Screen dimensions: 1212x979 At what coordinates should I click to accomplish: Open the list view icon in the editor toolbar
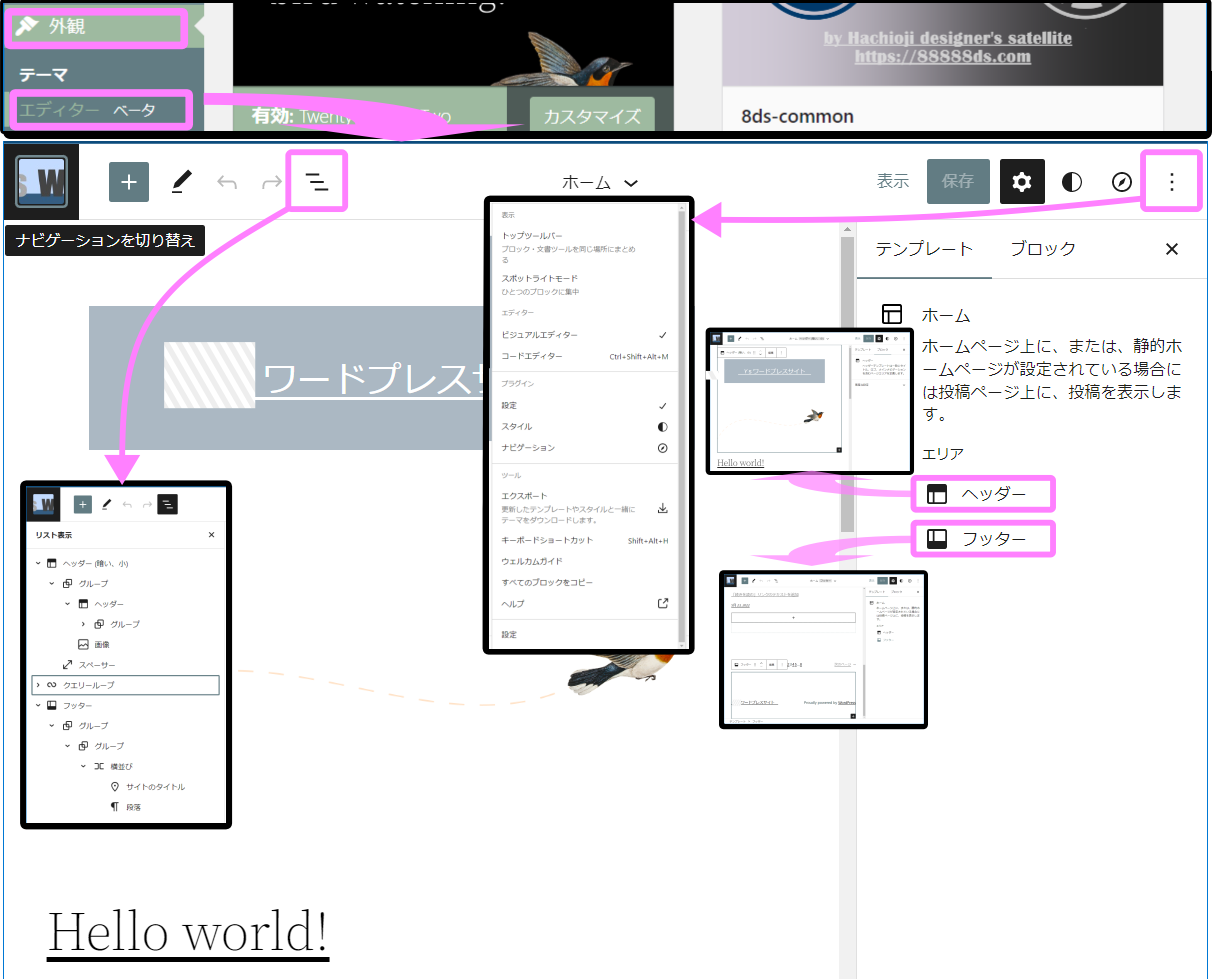pyautogui.click(x=316, y=181)
